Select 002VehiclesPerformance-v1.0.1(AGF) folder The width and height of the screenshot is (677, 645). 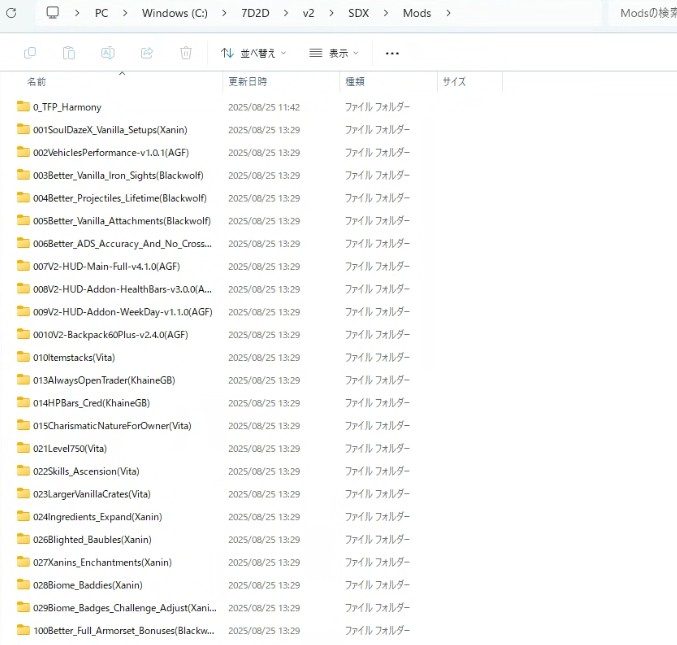pos(111,152)
